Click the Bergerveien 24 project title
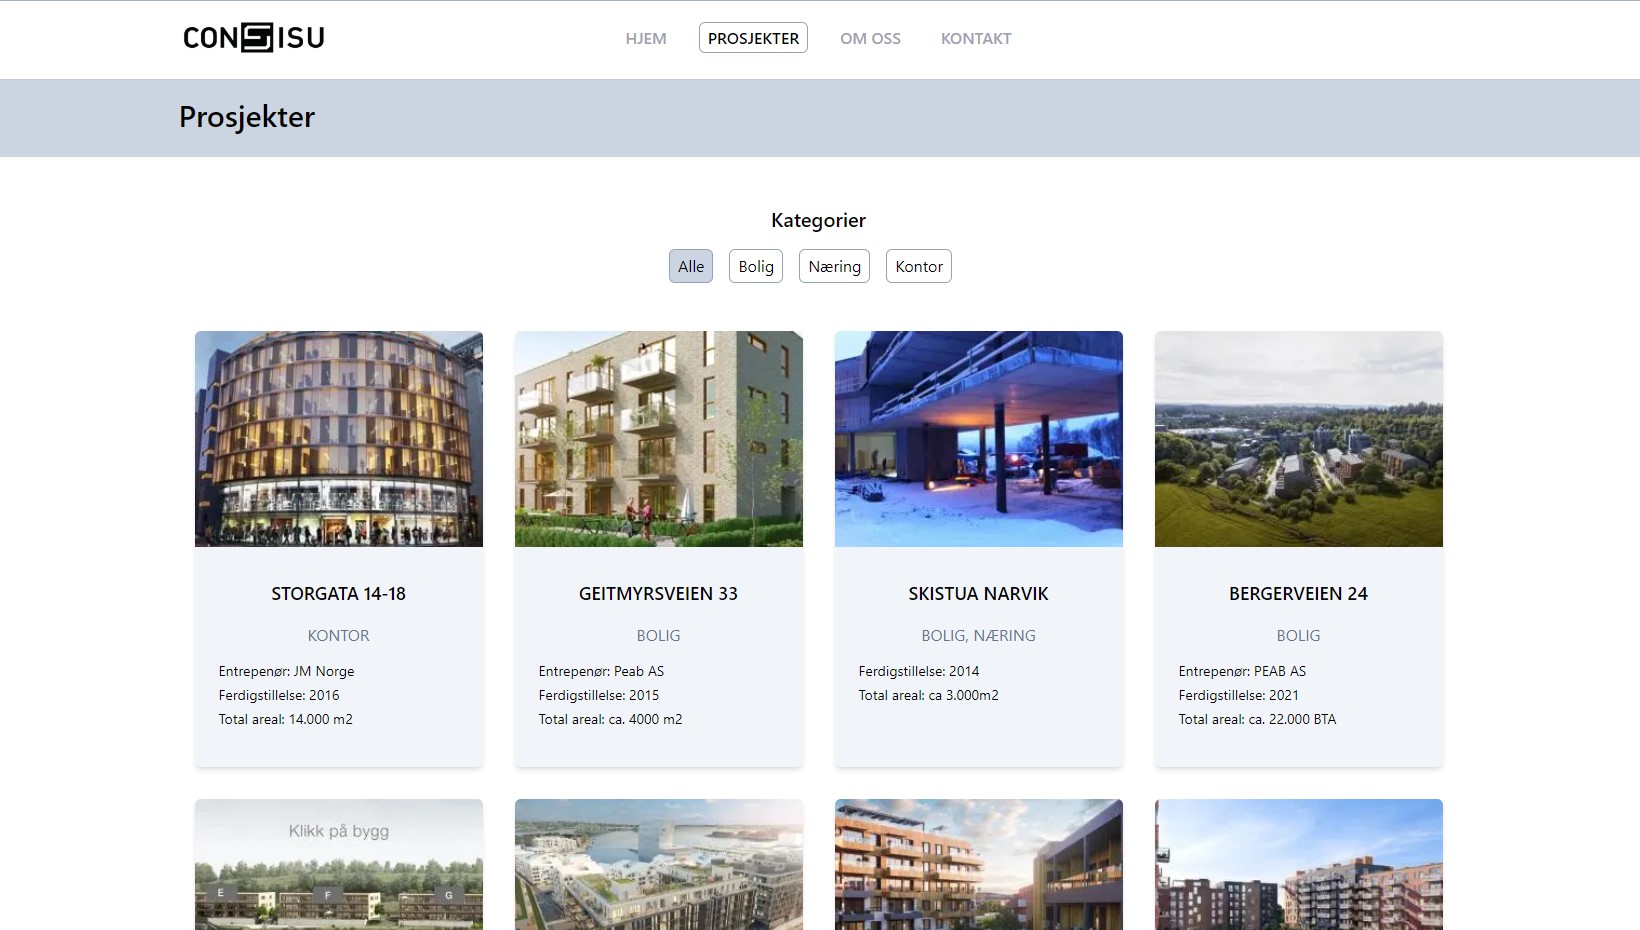This screenshot has height=930, width=1640. point(1299,594)
